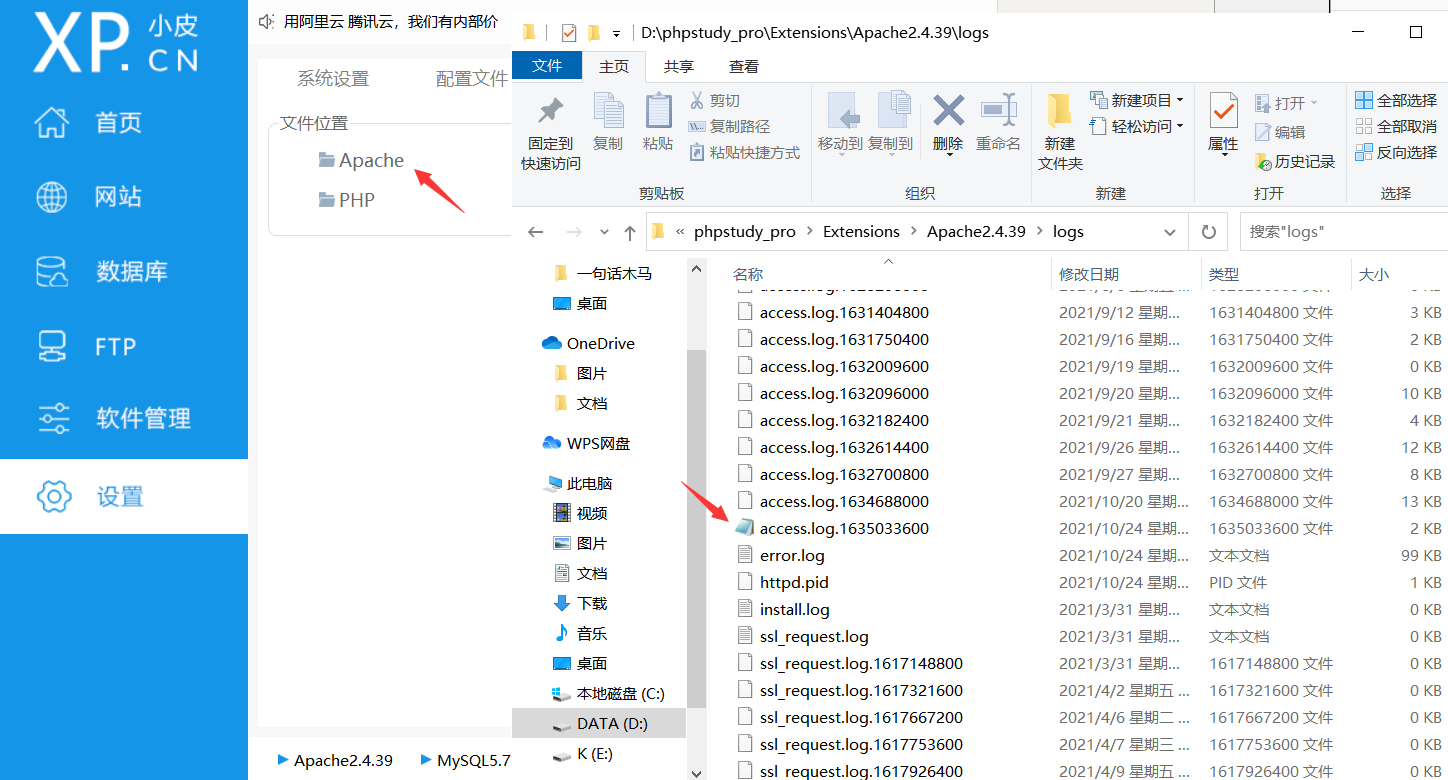This screenshot has height=780, width=1448.
Task: Switch to 配置文件 tab
Action: (472, 79)
